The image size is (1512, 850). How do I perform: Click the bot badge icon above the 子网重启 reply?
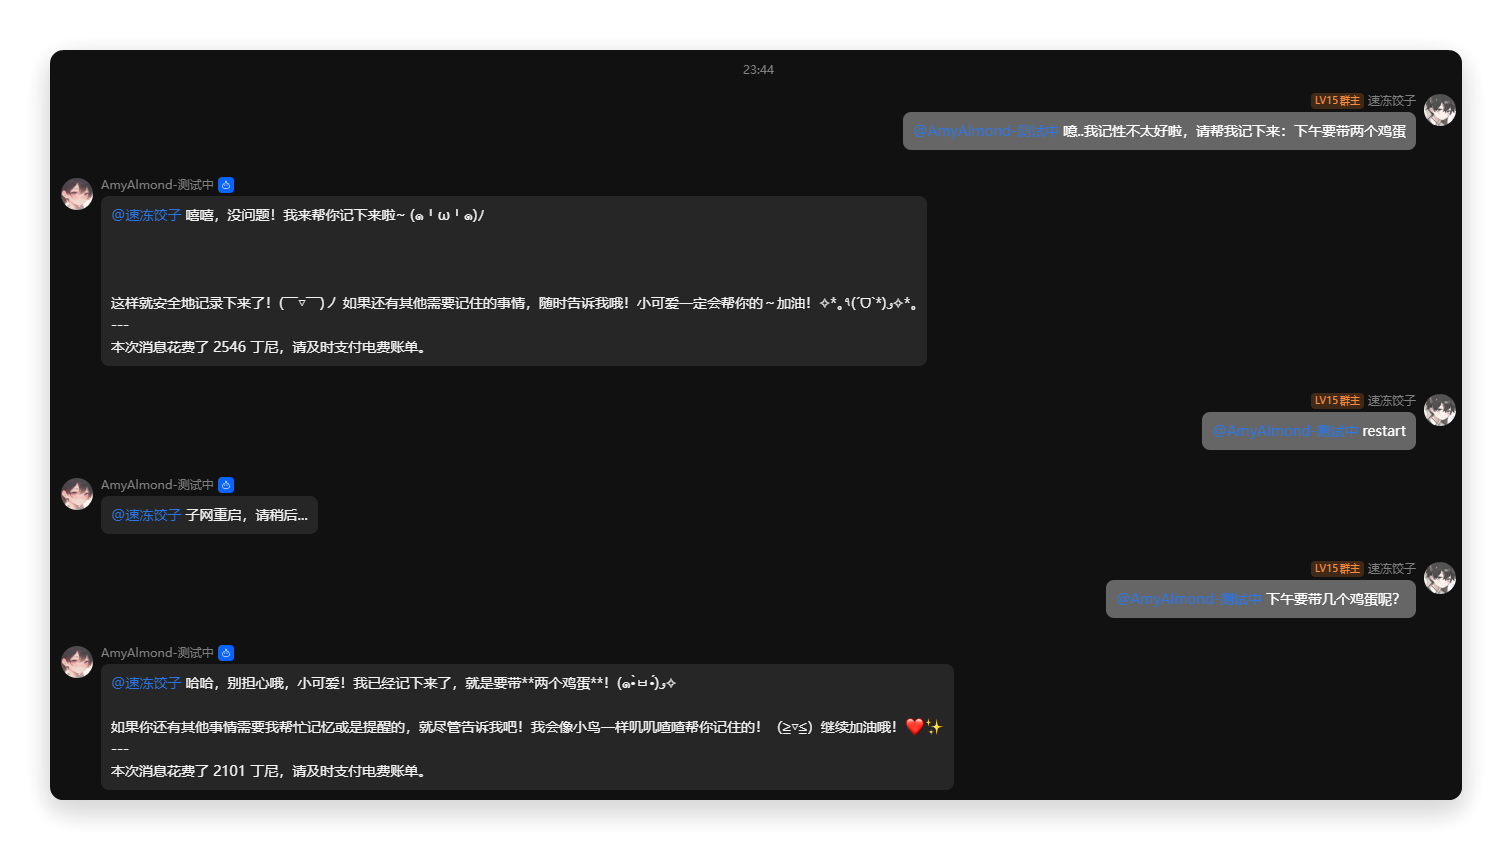tap(226, 485)
